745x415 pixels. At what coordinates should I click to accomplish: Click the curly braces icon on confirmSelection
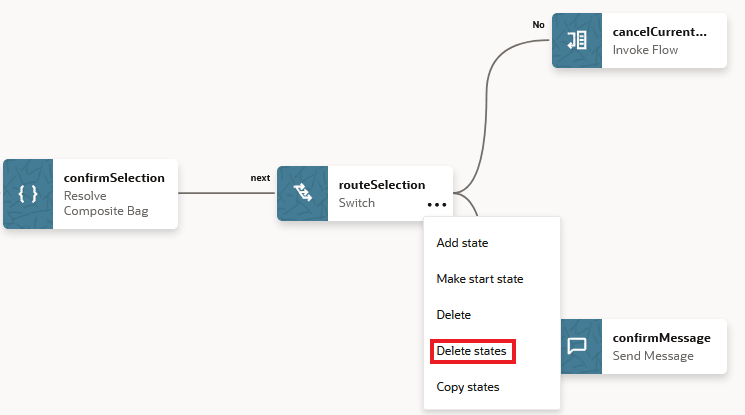[28, 194]
